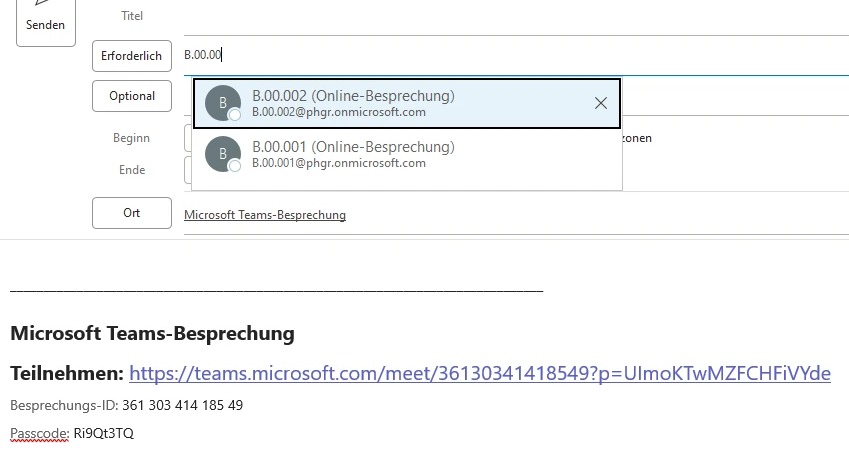The width and height of the screenshot is (849, 469).
Task: Click the bold Microsoft Teams-Besprechung heading
Action: click(152, 333)
